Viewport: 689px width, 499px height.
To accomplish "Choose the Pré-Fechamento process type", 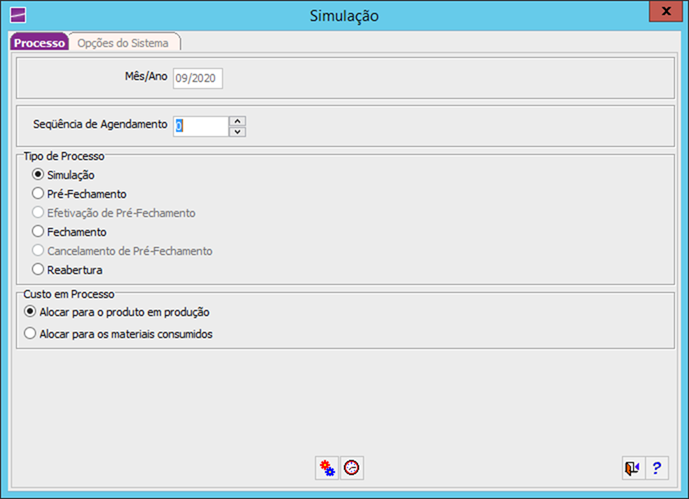I will coord(39,194).
